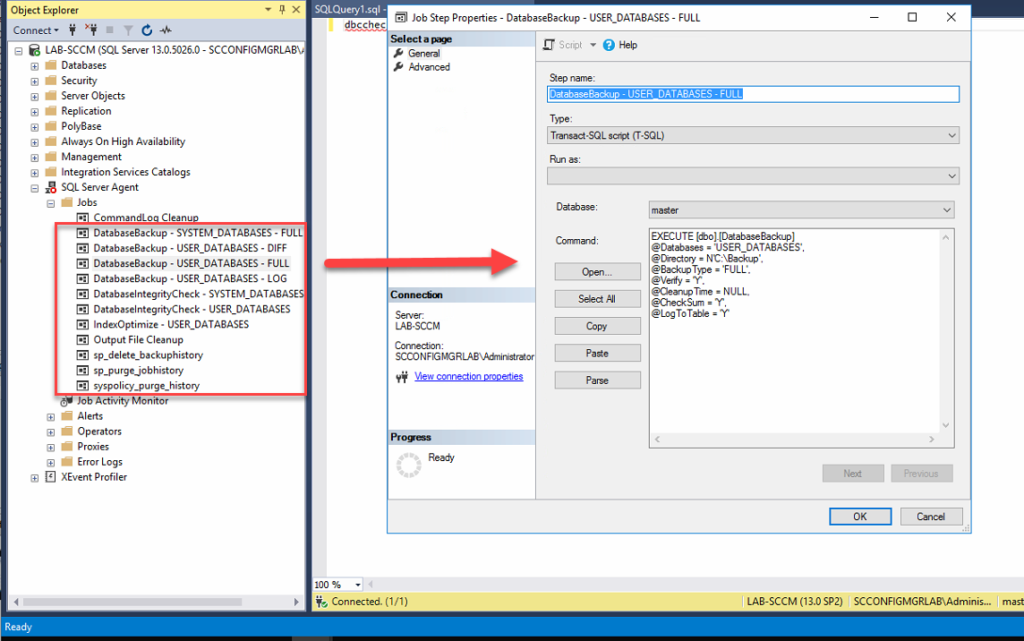
Task: Select DatabaseBackup - USER_DATABASES - LOG job
Action: [189, 279]
